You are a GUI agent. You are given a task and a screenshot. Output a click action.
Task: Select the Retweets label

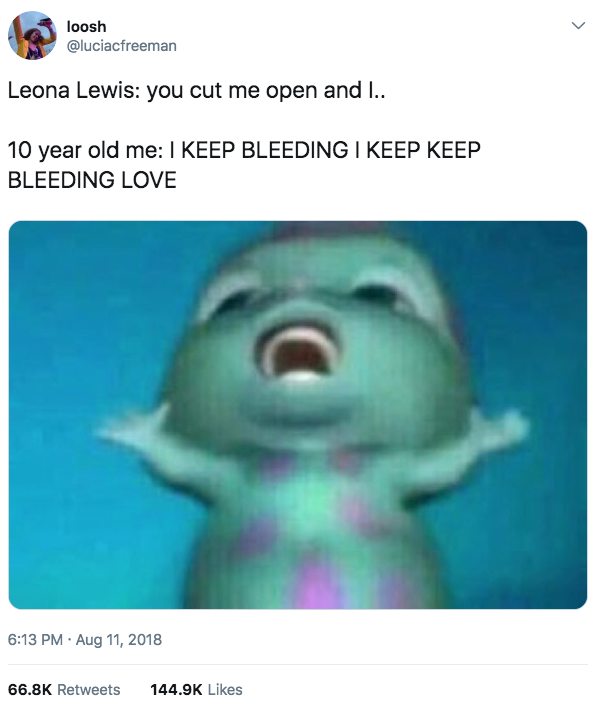(89, 689)
